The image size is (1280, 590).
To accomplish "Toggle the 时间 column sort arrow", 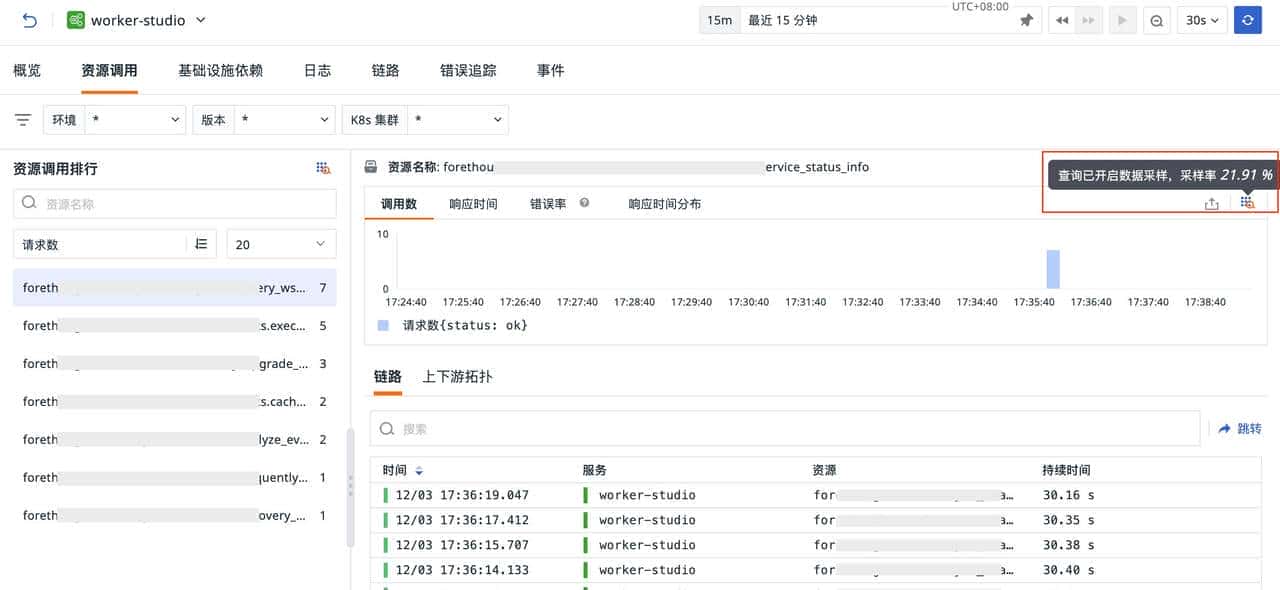I will (418, 470).
